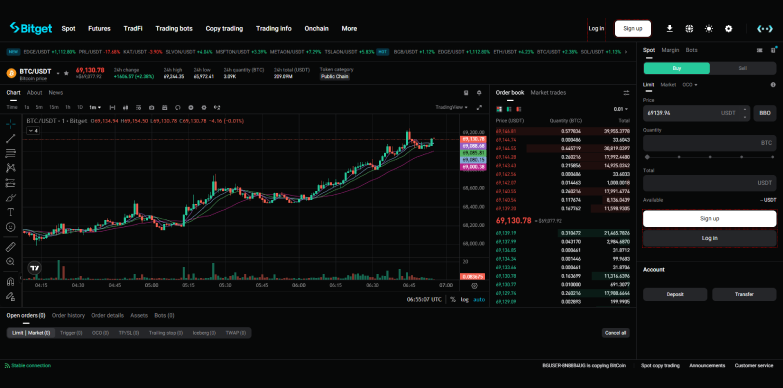The width and height of the screenshot is (783, 388).
Task: Click quantity slider end marker
Action: (x=773, y=157)
